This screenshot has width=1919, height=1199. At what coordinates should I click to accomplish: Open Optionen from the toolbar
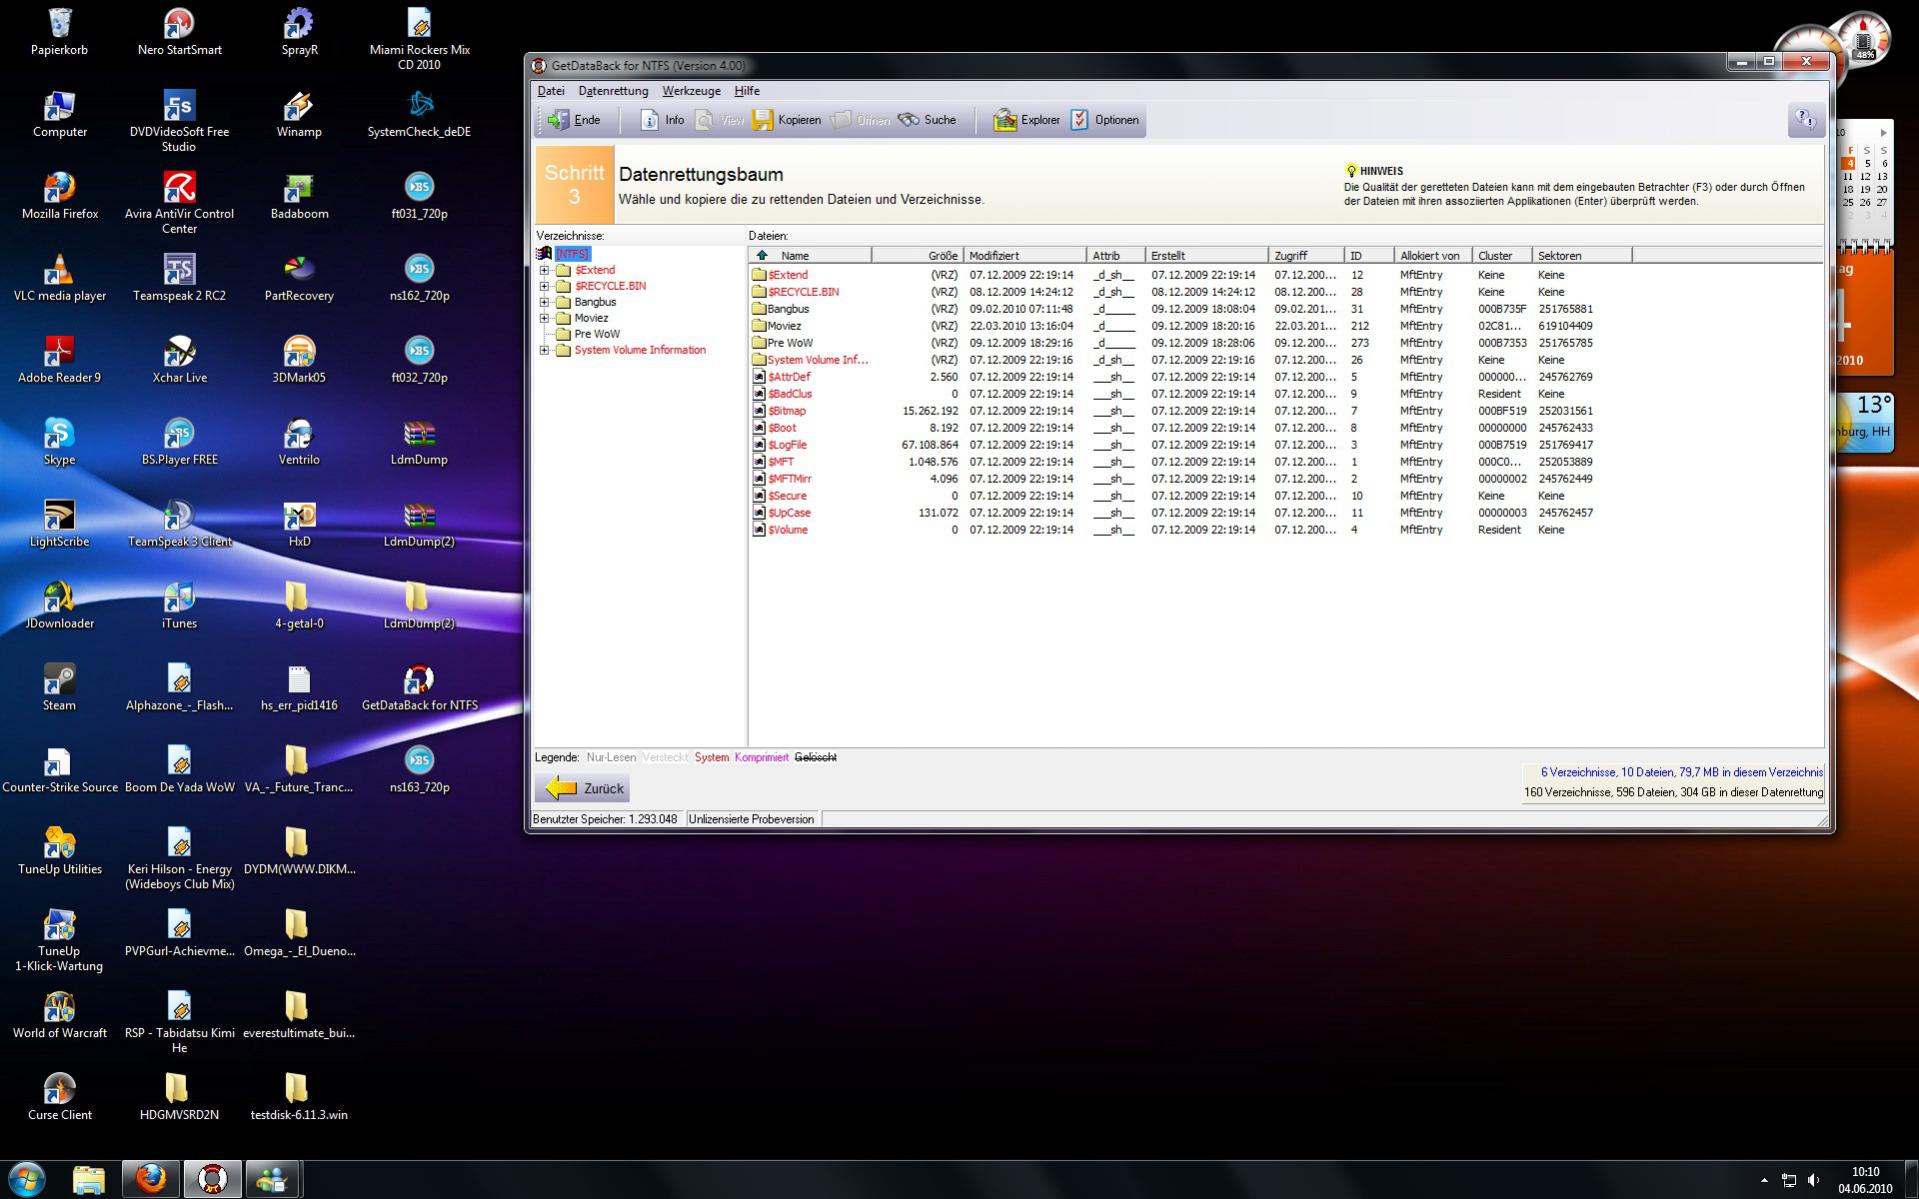coord(1105,120)
